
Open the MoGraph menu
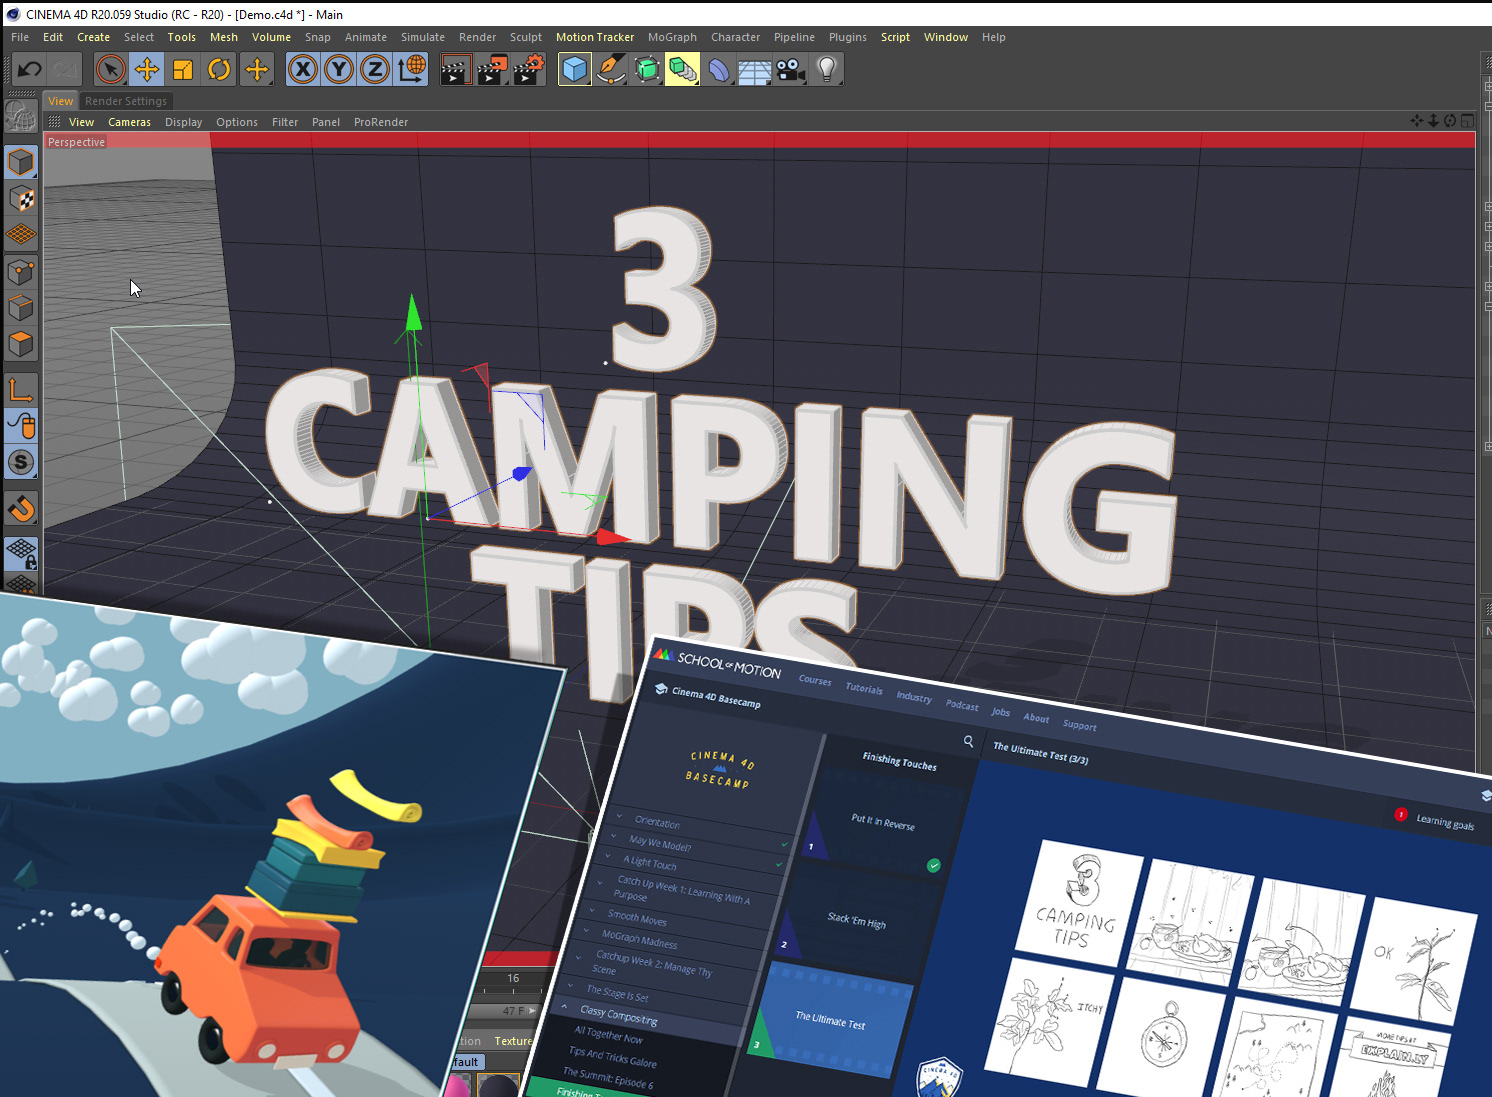pyautogui.click(x=672, y=37)
